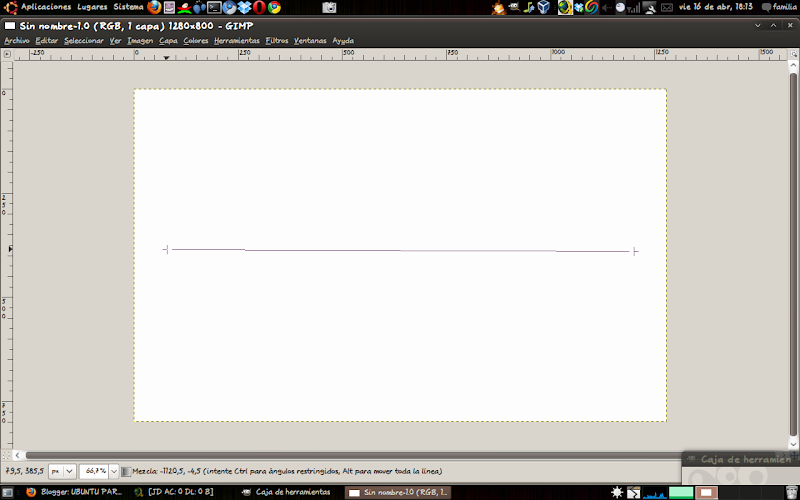Open the zoom percentage dropdown arrow
Viewport: 800px width, 500px height.
click(x=114, y=471)
